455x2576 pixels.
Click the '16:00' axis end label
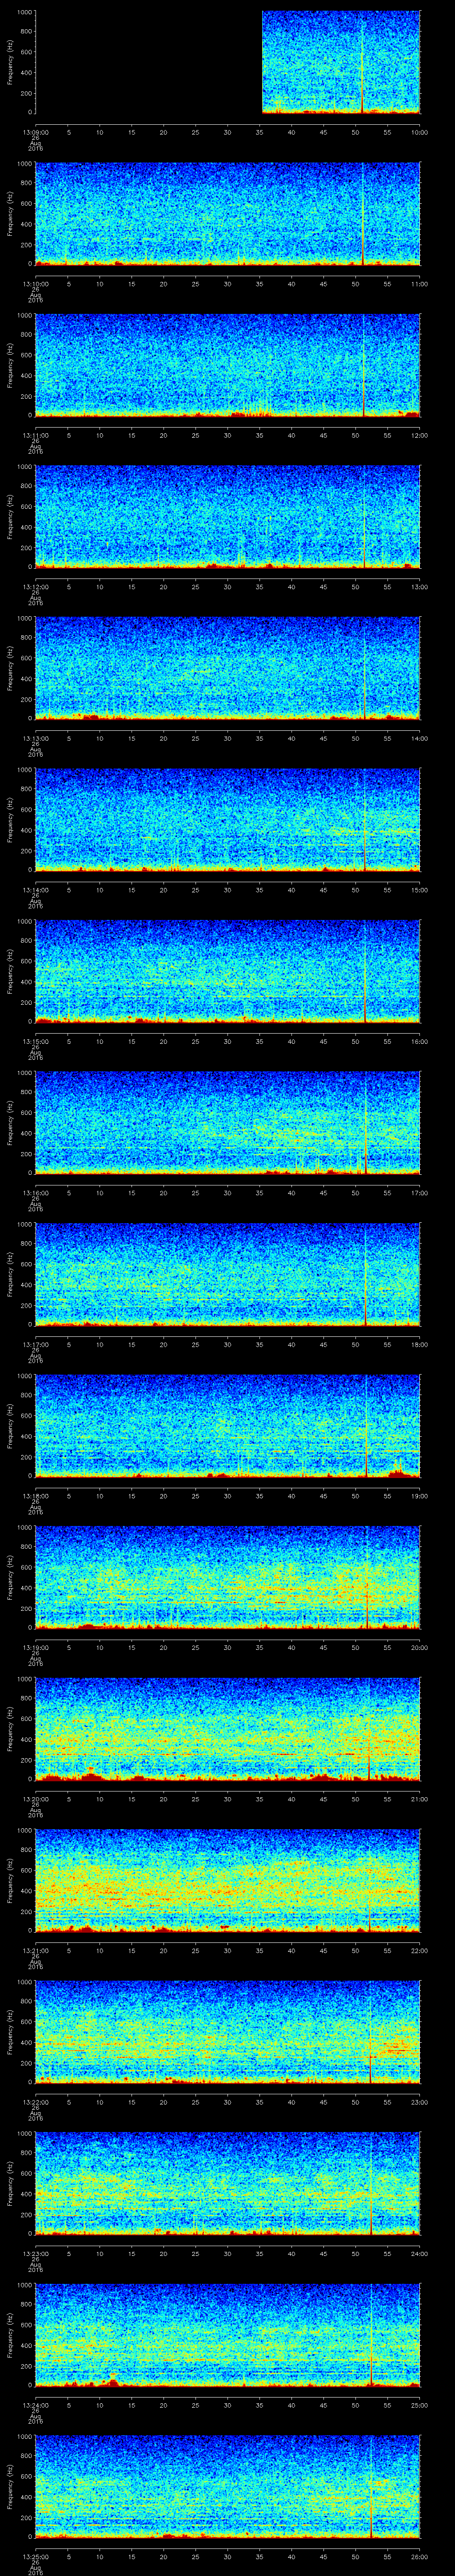[x=420, y=1041]
